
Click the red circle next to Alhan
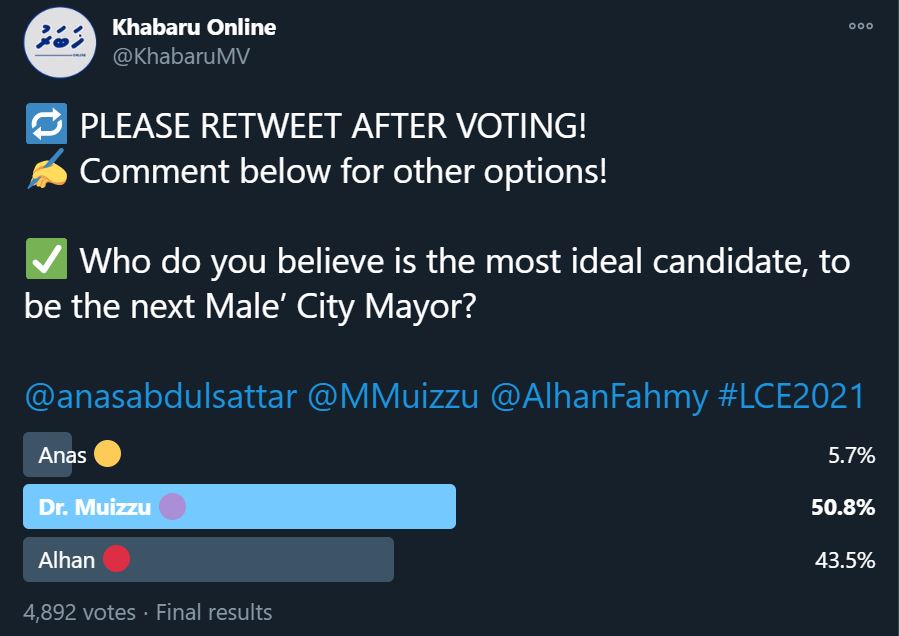tap(116, 559)
